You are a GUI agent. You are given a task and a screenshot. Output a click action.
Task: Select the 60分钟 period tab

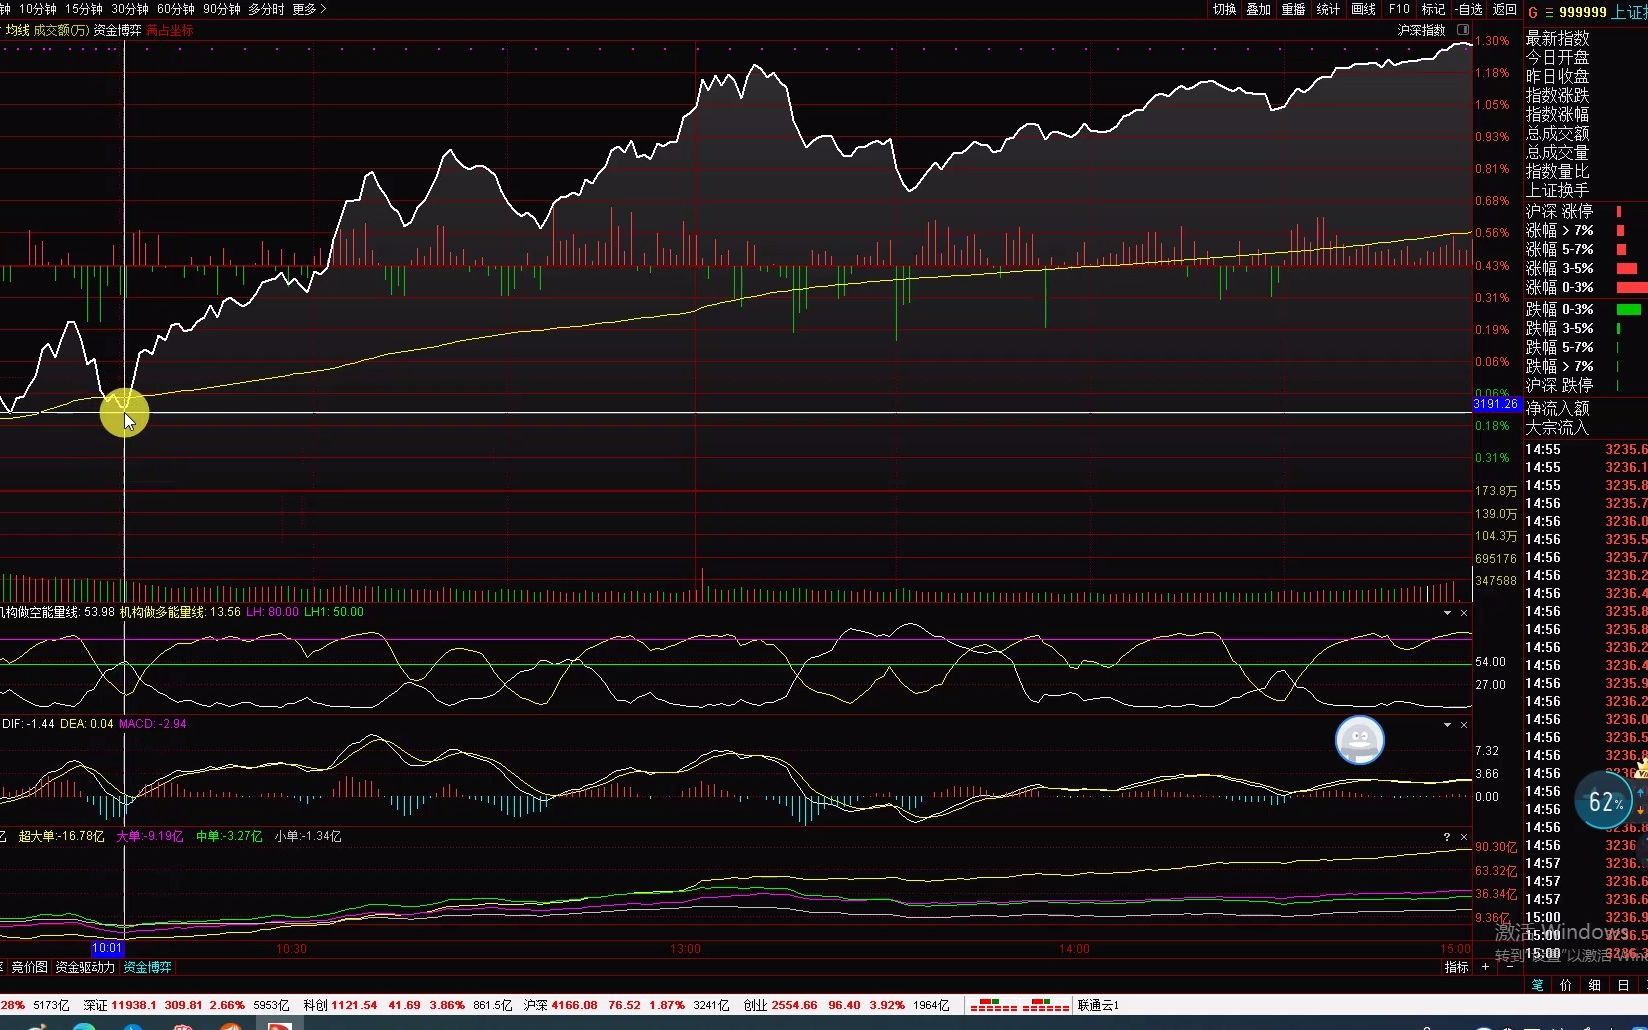click(x=175, y=9)
